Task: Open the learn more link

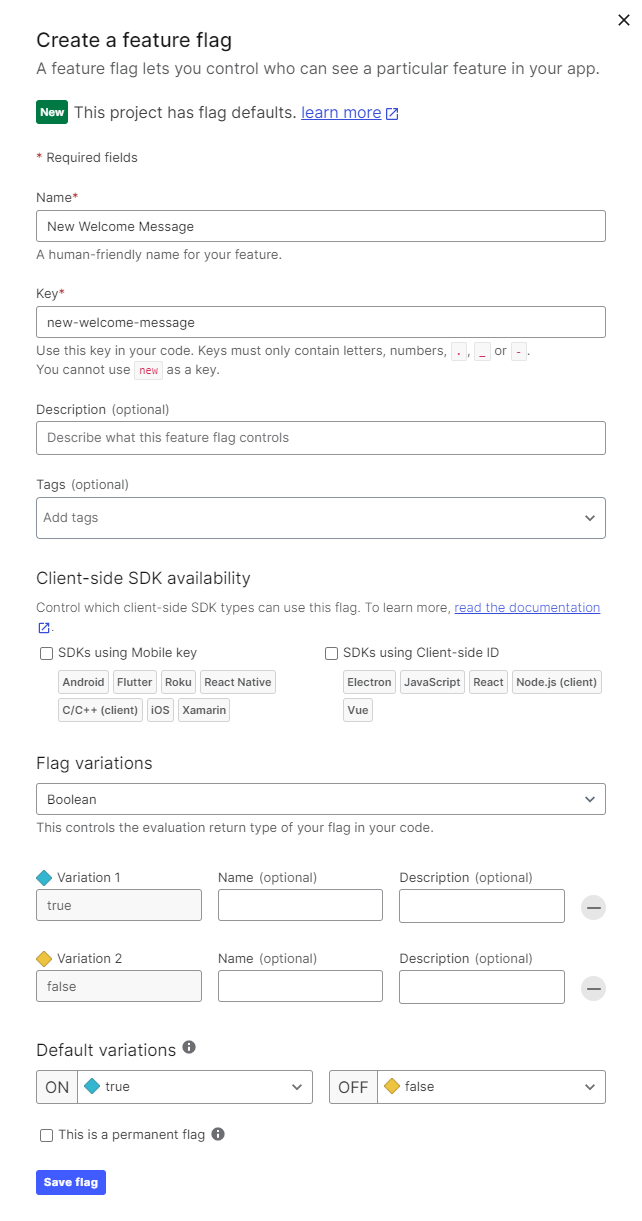Action: coord(341,112)
